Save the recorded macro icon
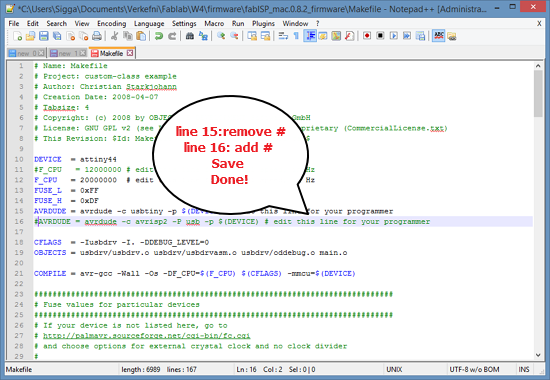The width and height of the screenshot is (550, 380). point(420,36)
